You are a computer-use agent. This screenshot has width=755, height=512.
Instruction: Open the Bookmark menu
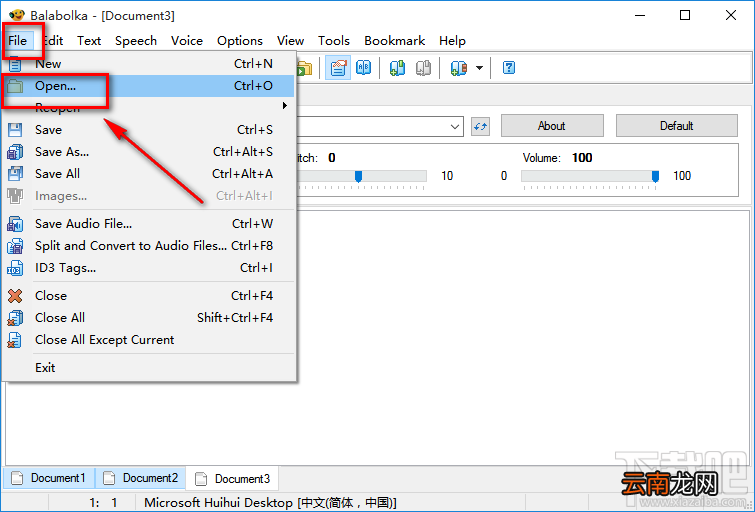point(394,40)
